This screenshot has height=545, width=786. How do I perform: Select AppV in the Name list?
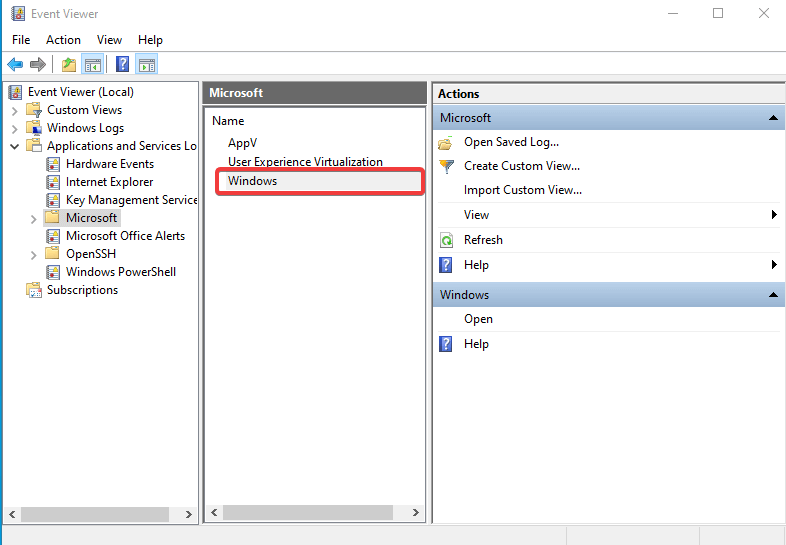(x=243, y=143)
